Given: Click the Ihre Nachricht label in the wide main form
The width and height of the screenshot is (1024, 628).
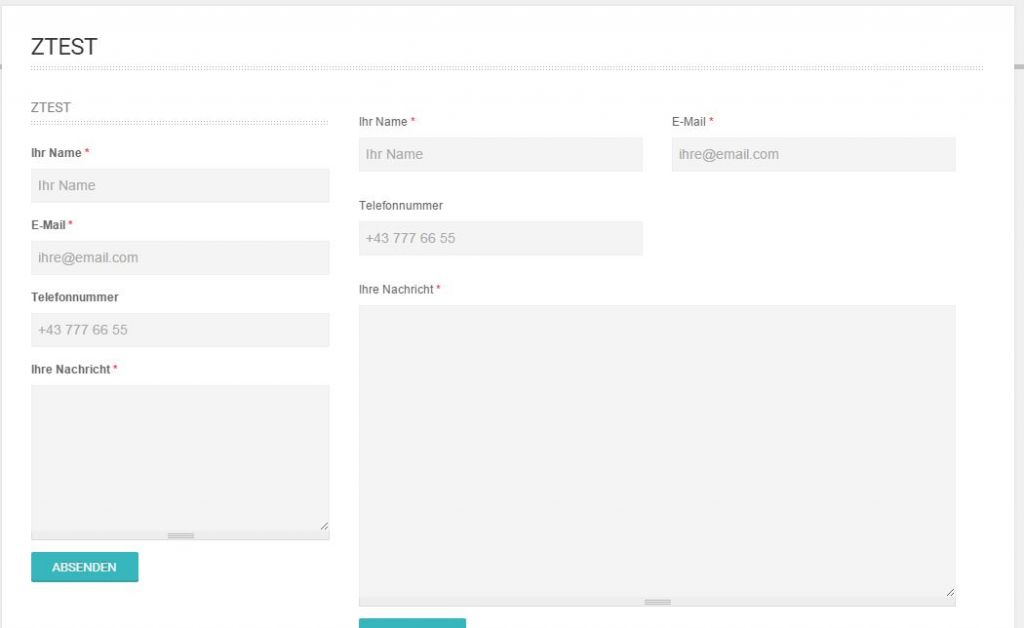Looking at the screenshot, I should pyautogui.click(x=396, y=289).
